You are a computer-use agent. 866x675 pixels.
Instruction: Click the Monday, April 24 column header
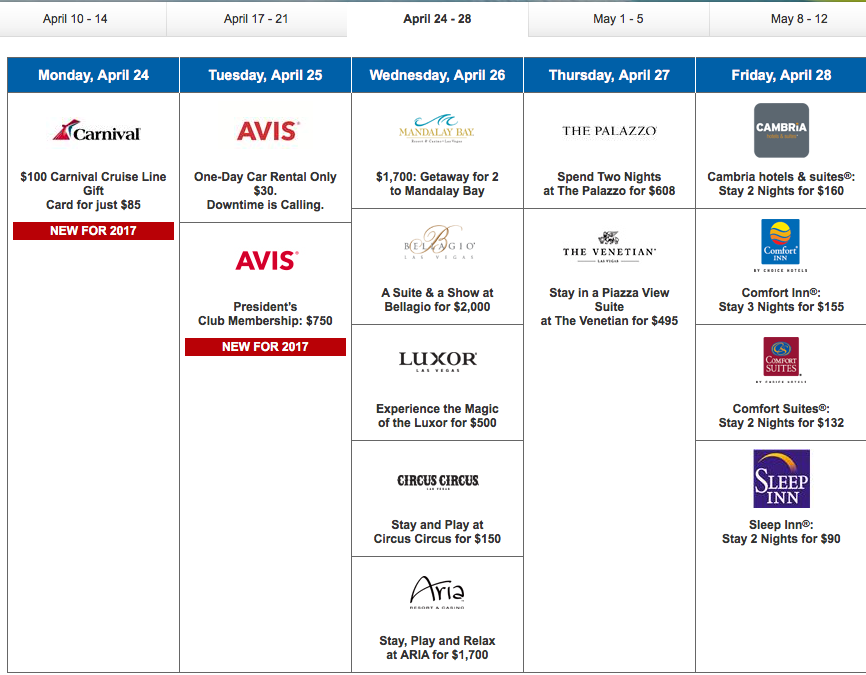[93, 75]
